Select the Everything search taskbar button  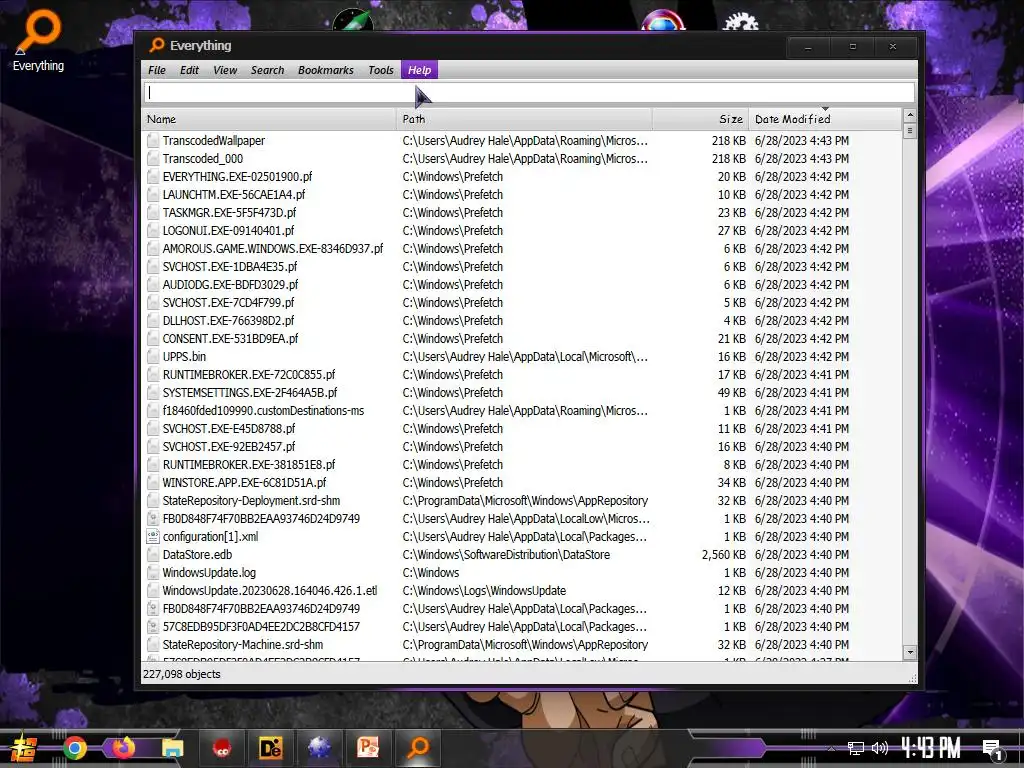click(418, 748)
